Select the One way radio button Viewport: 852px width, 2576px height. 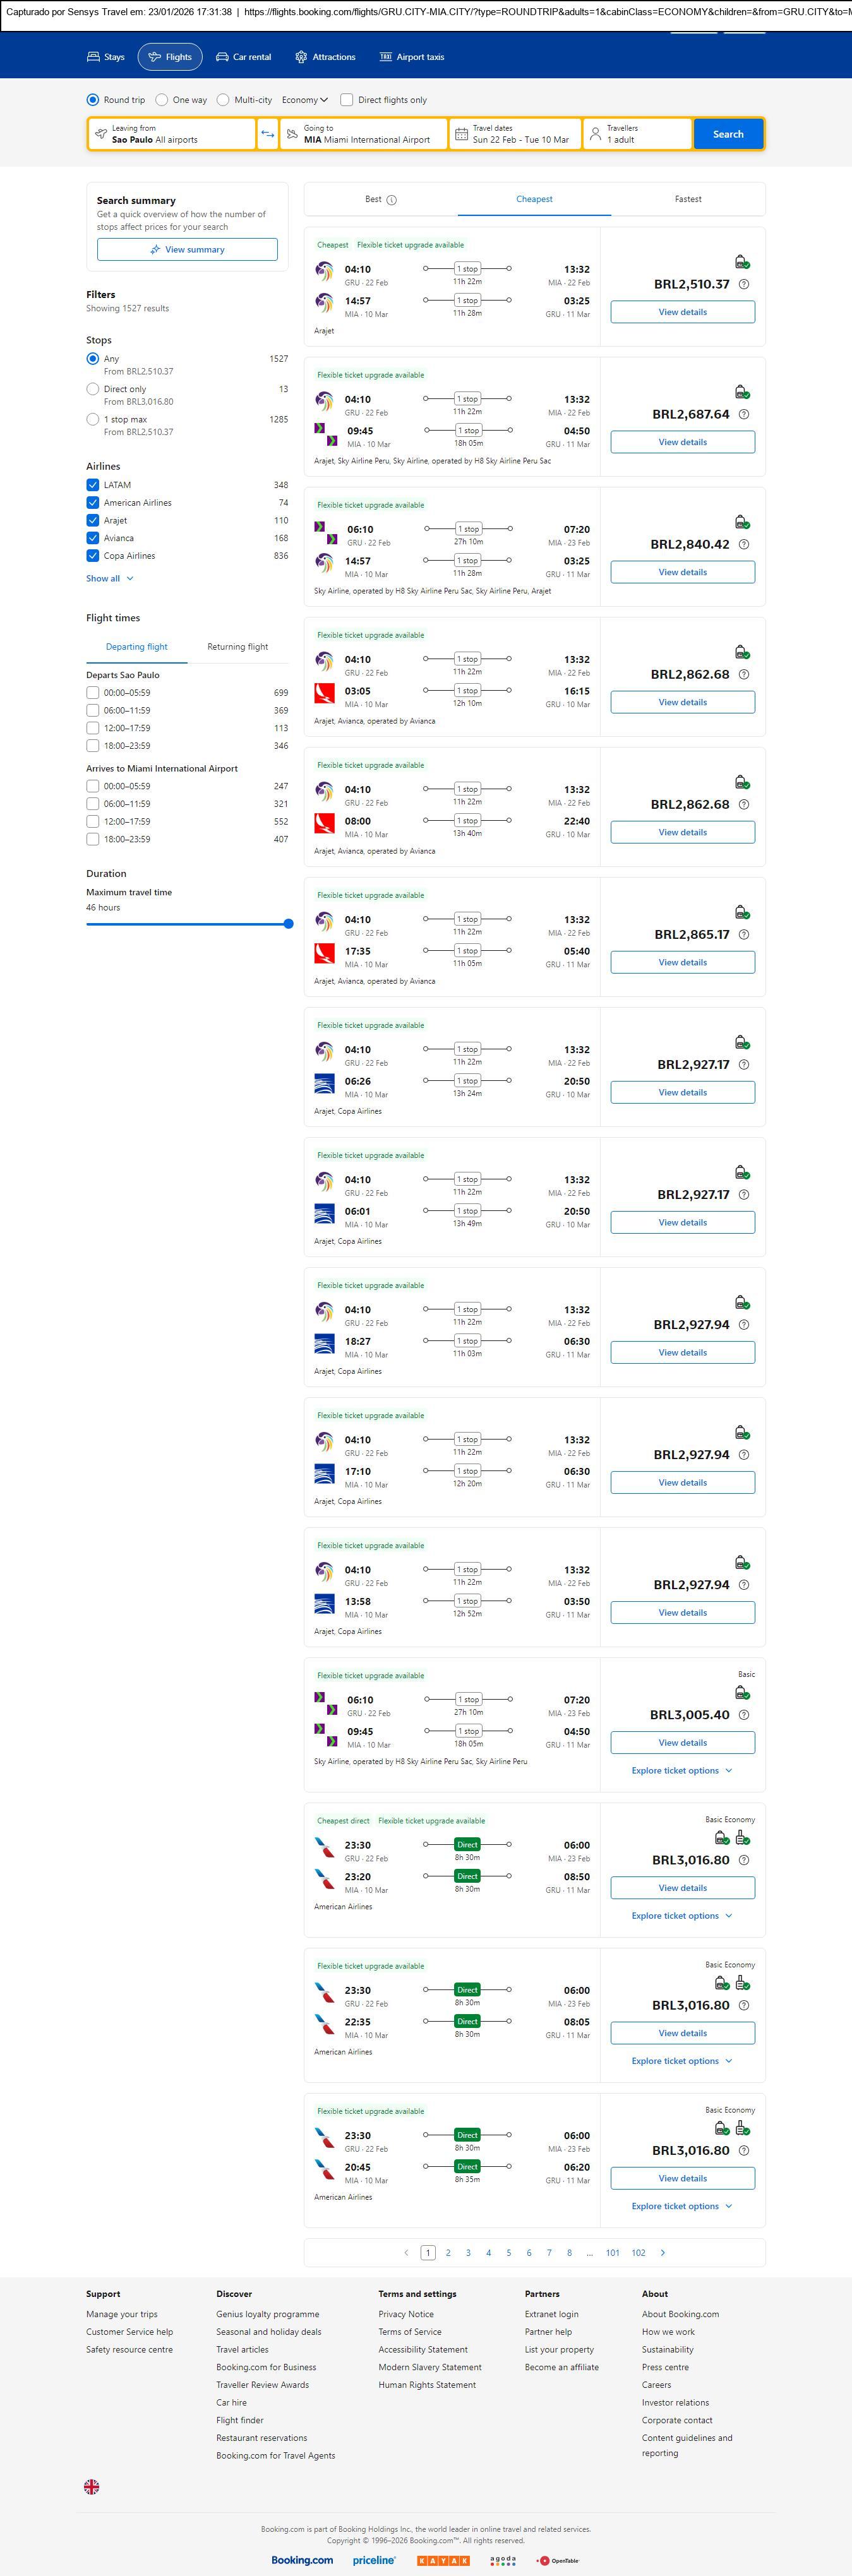tap(162, 100)
